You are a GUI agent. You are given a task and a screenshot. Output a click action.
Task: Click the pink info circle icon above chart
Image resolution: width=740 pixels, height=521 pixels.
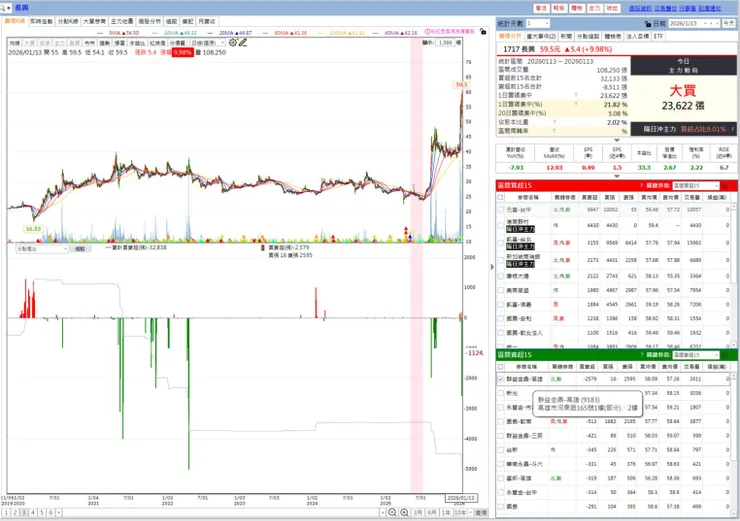coord(427,31)
